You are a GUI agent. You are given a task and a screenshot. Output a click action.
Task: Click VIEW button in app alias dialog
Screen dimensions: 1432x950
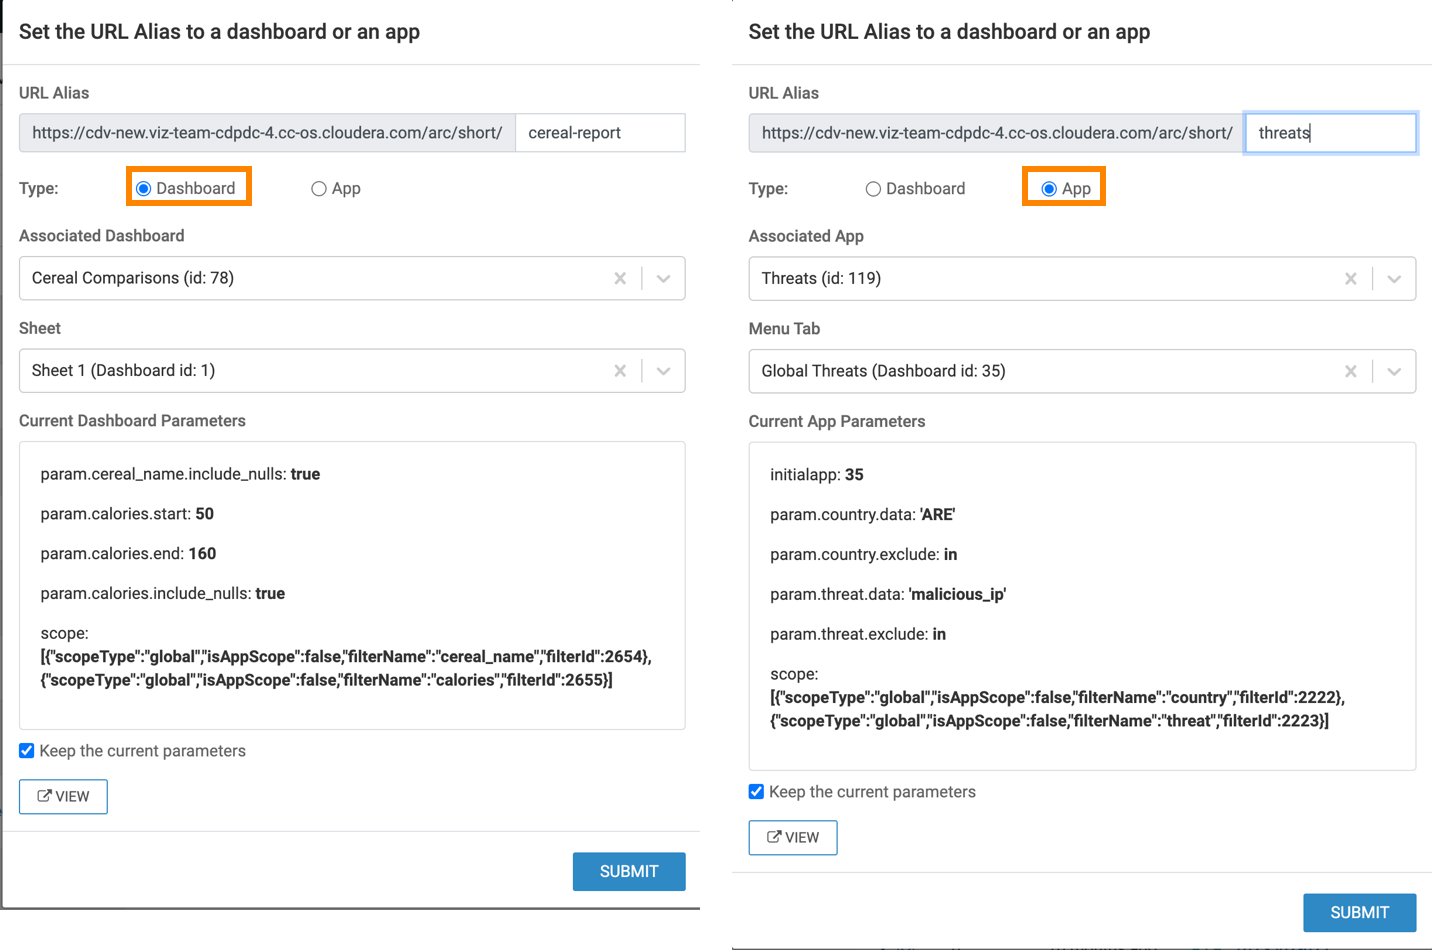[x=793, y=838]
